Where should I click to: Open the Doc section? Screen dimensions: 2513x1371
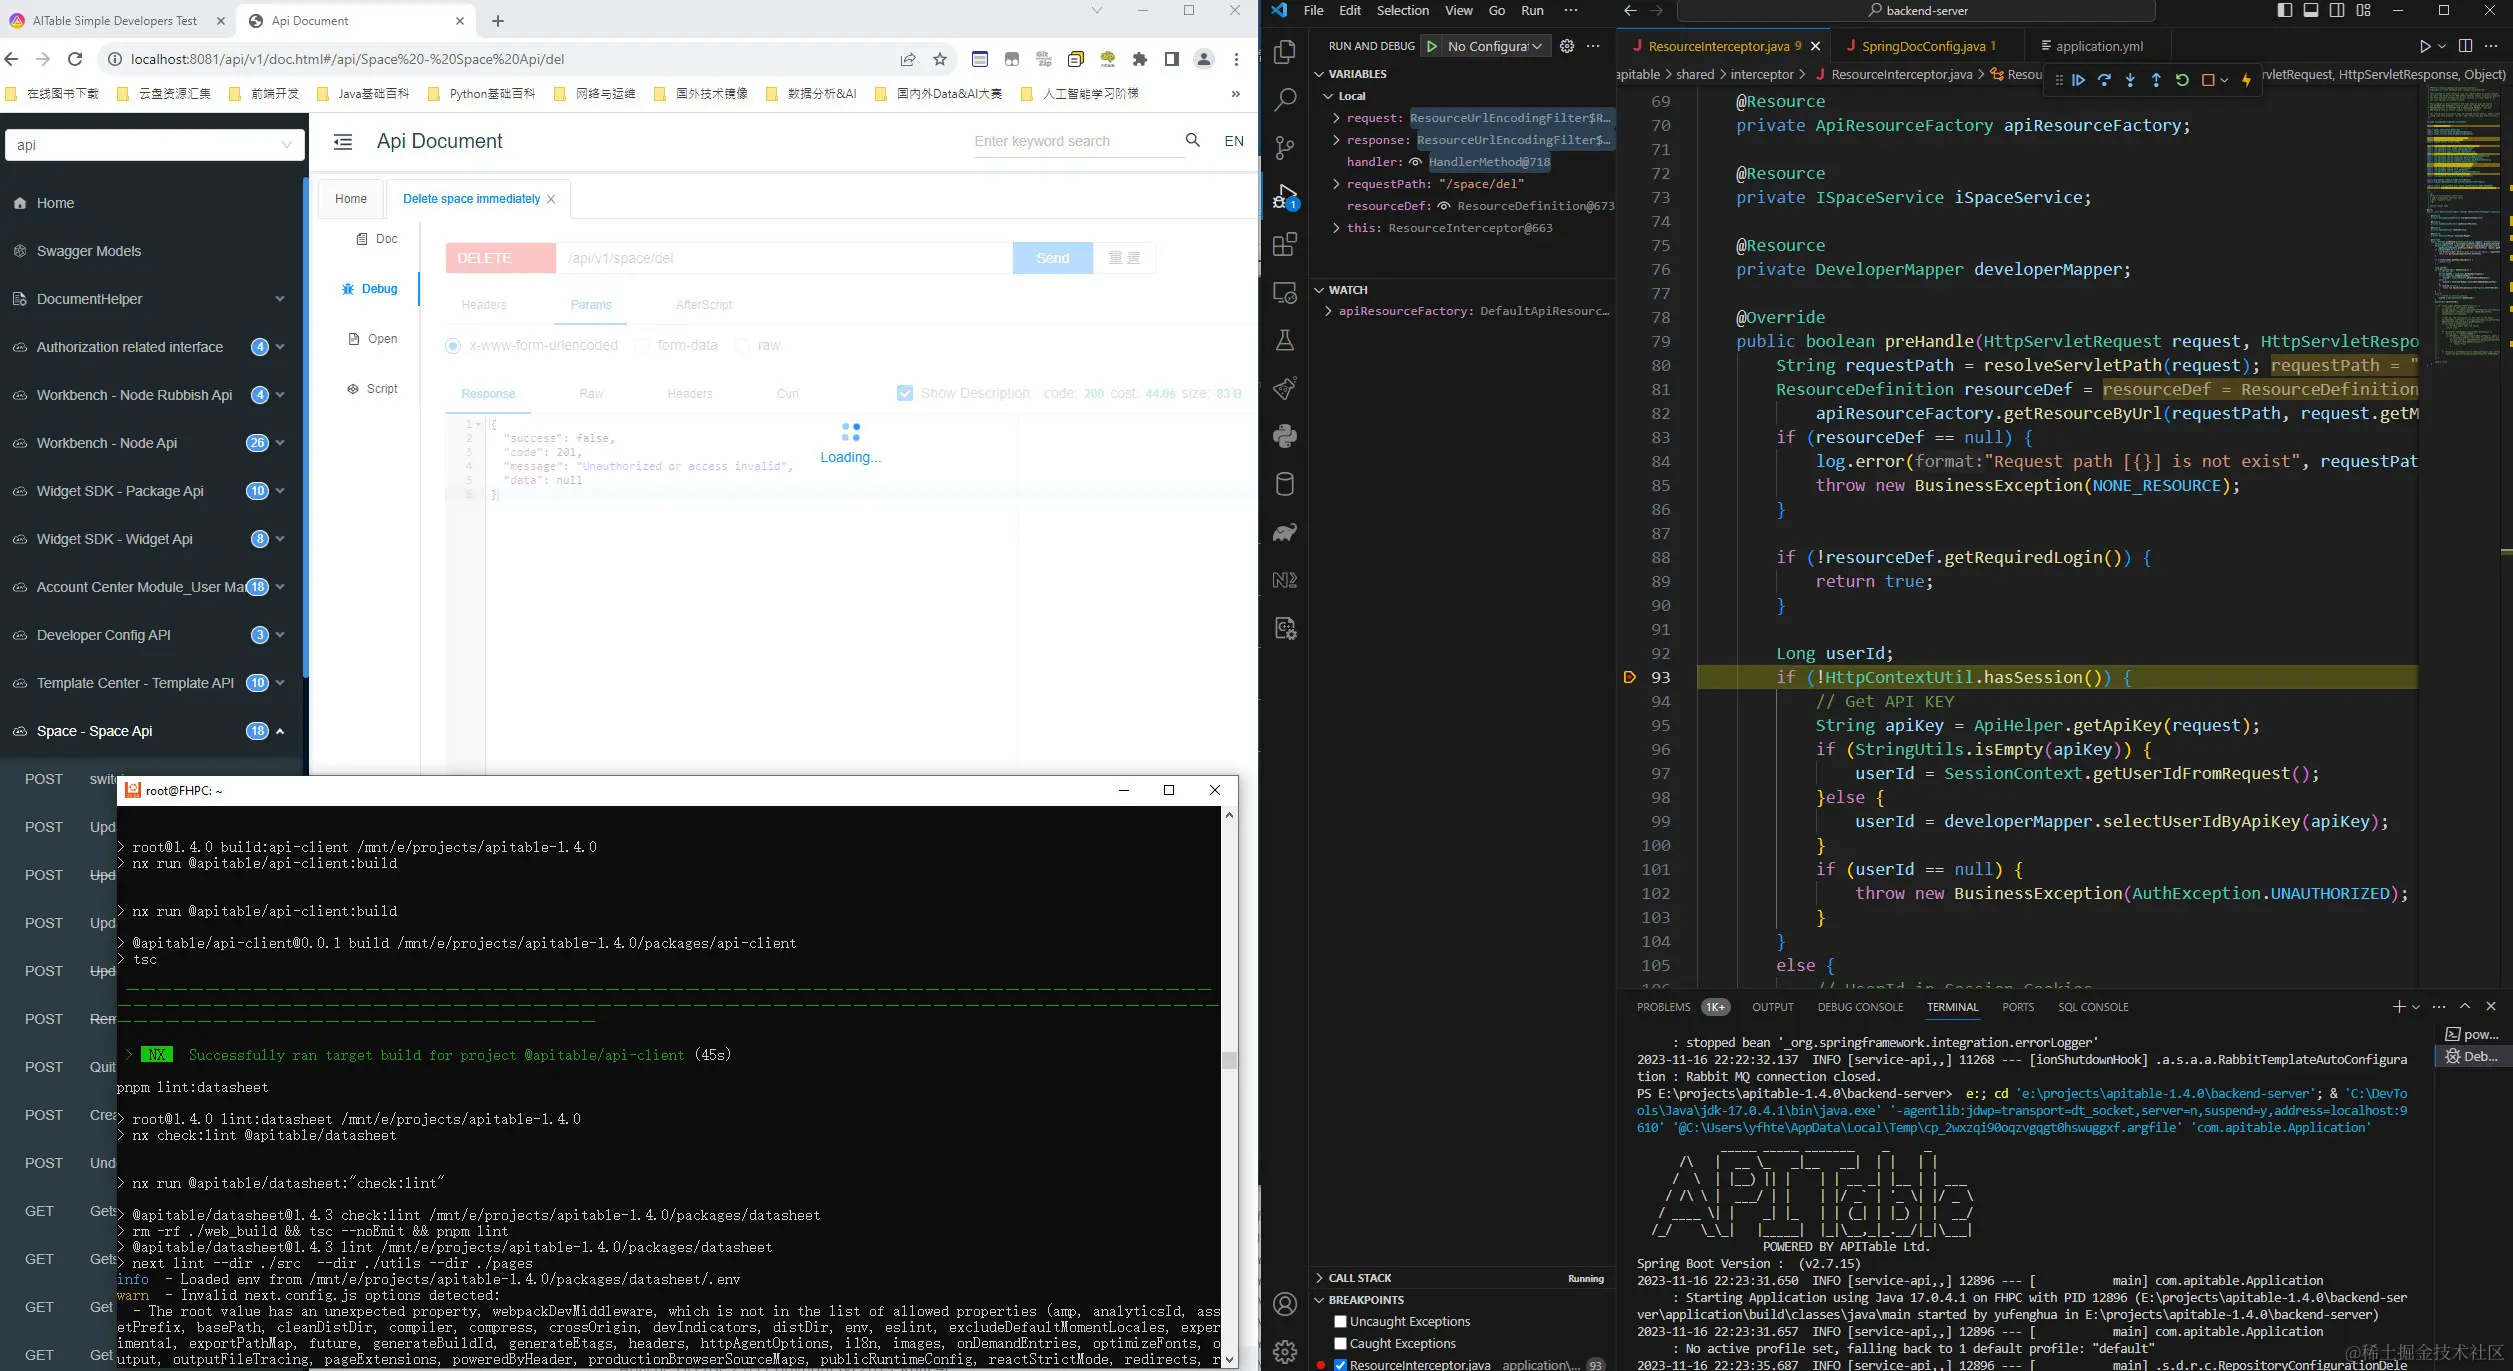(x=377, y=239)
